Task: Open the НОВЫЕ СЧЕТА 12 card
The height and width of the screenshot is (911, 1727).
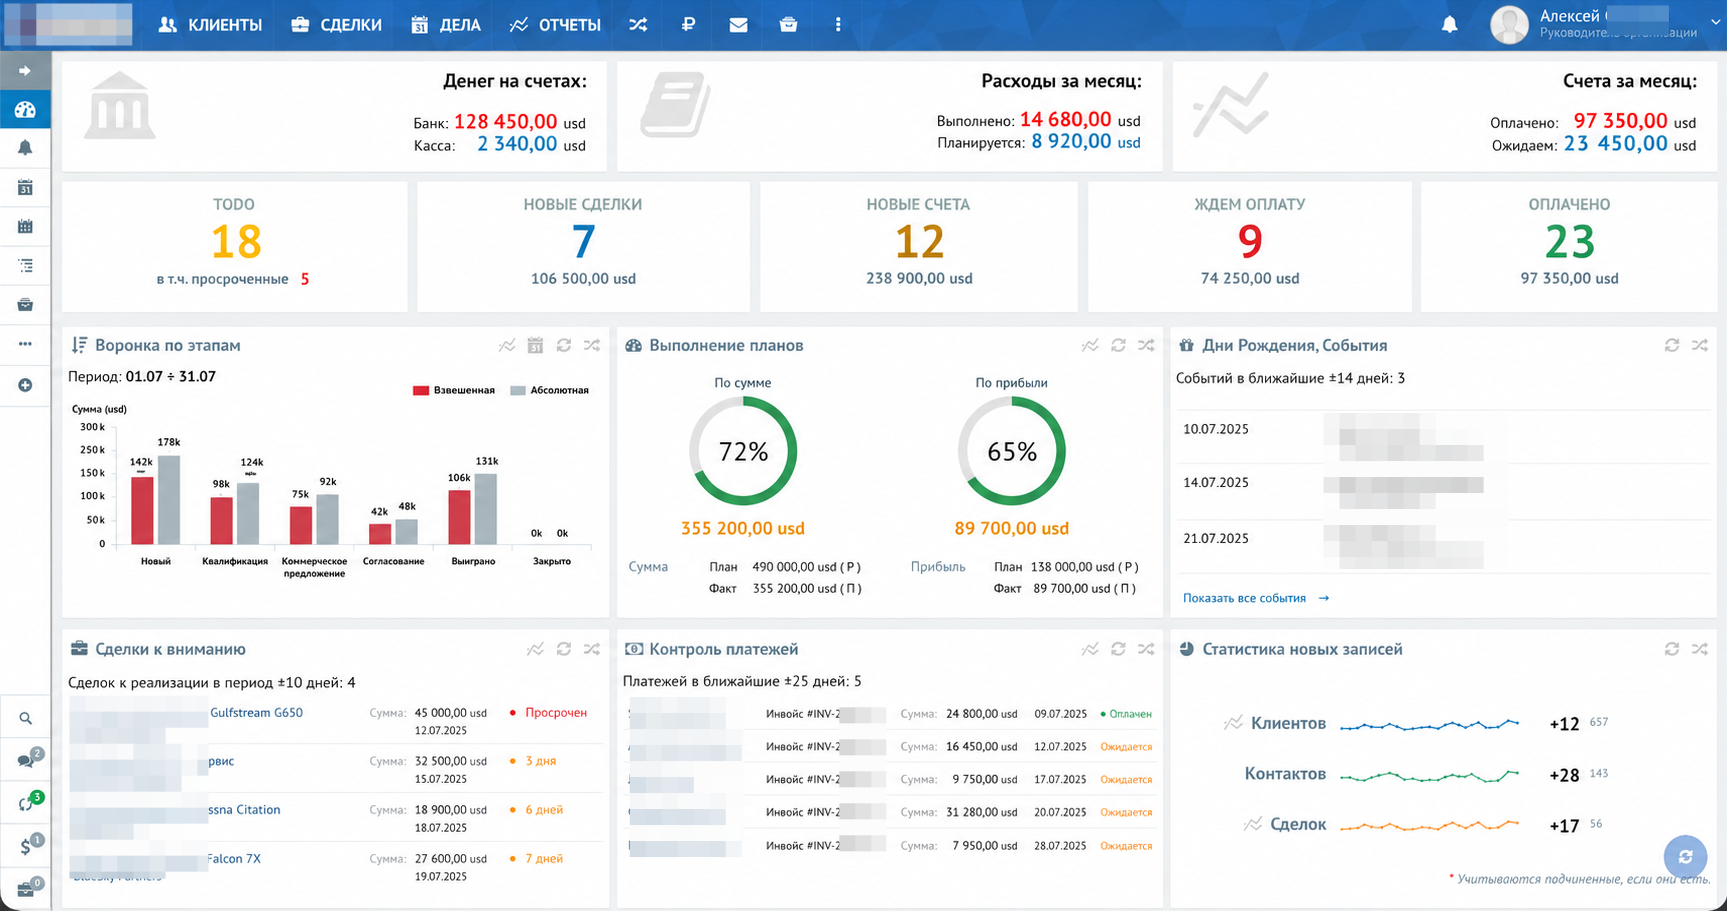Action: pyautogui.click(x=919, y=246)
